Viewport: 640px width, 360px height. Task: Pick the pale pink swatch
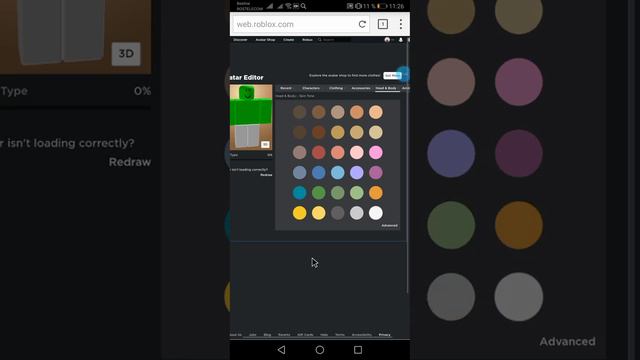point(356,152)
